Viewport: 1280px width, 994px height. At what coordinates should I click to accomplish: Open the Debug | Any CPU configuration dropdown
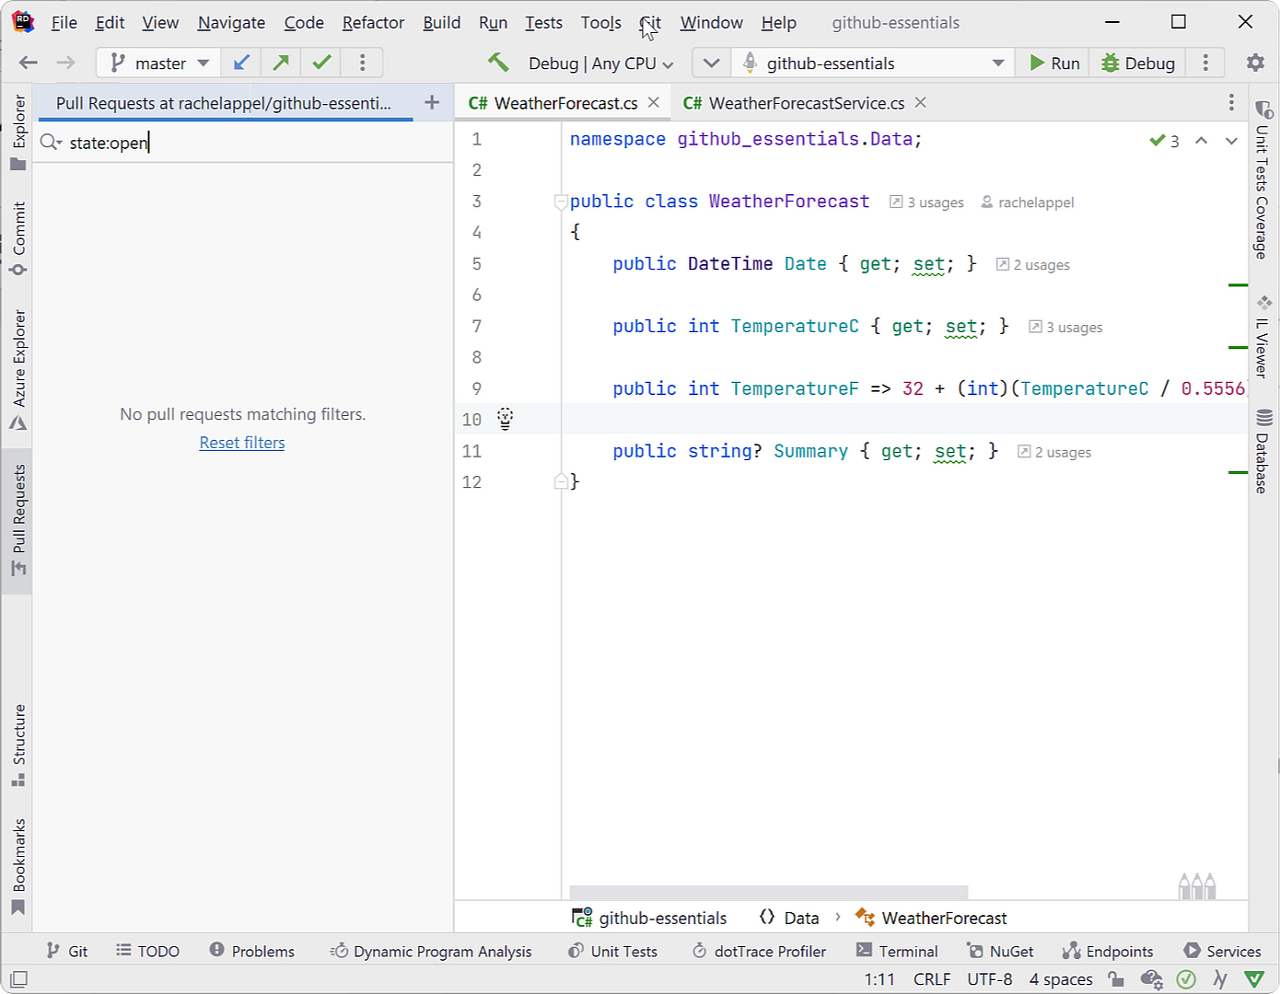[600, 63]
